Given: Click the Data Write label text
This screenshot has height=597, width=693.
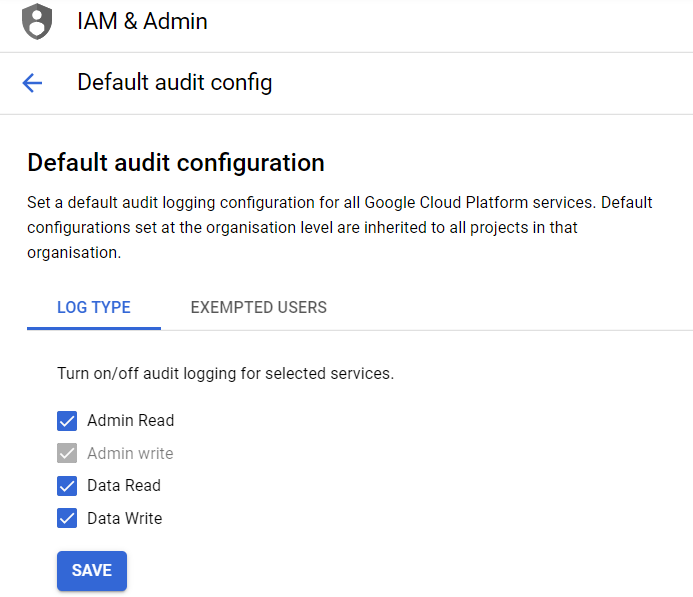Looking at the screenshot, I should [x=124, y=518].
